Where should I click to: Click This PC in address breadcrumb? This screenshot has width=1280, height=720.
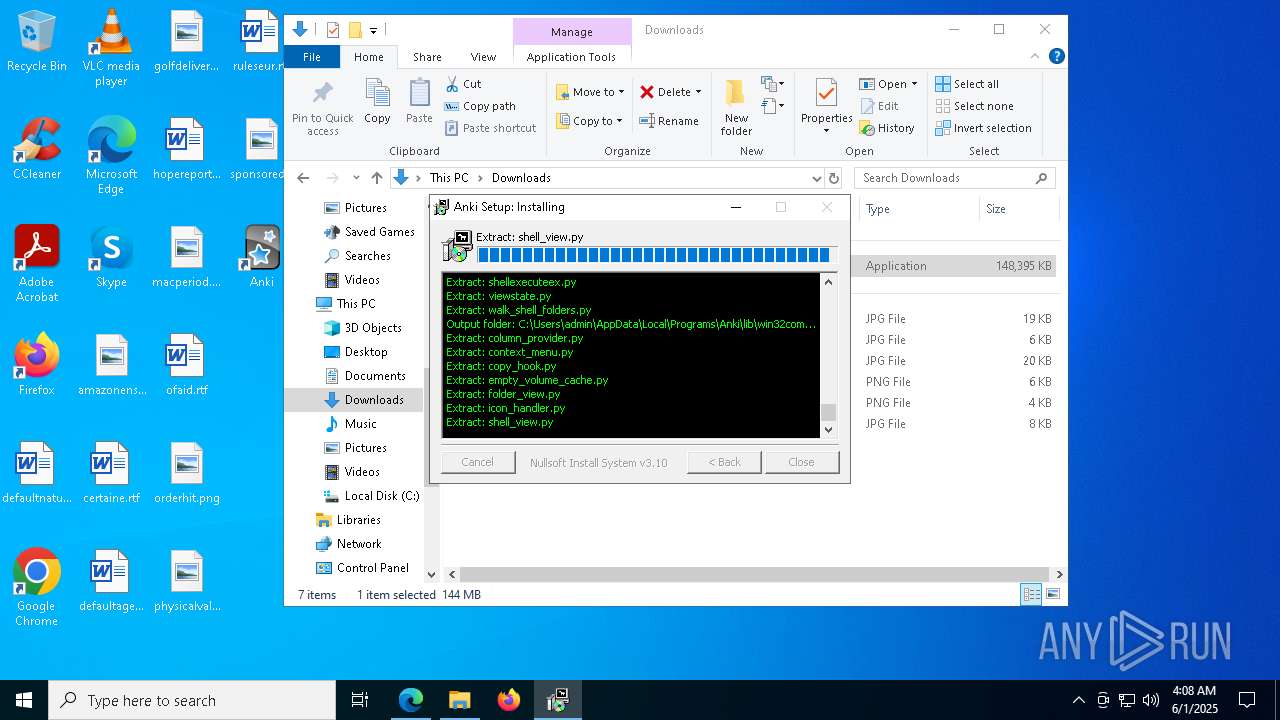tap(449, 178)
